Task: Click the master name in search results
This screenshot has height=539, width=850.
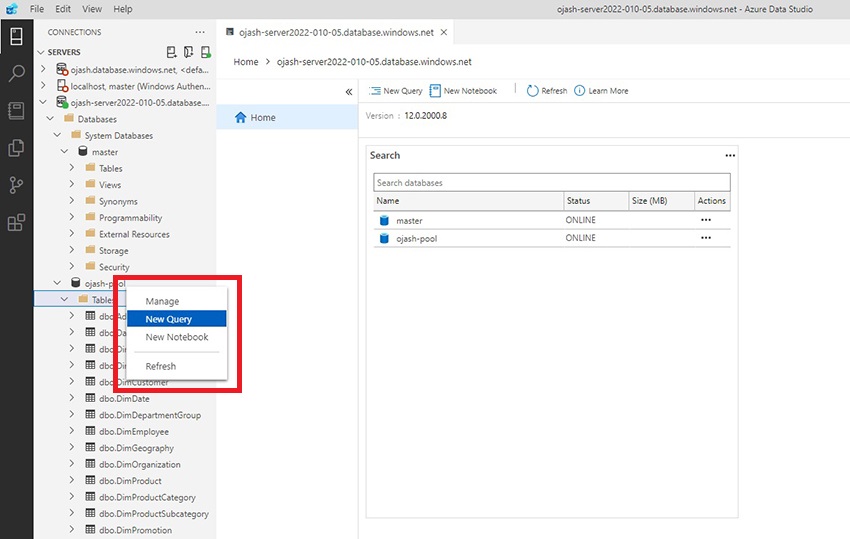Action: pyautogui.click(x=409, y=221)
